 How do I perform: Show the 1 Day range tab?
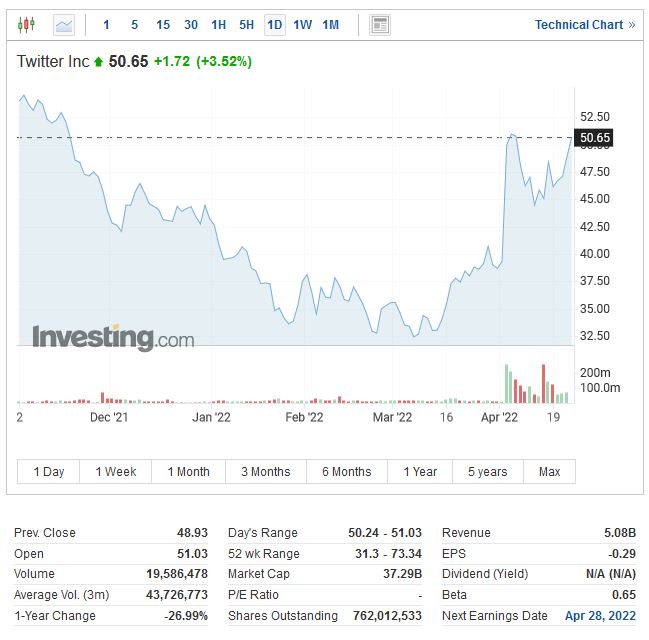(49, 471)
